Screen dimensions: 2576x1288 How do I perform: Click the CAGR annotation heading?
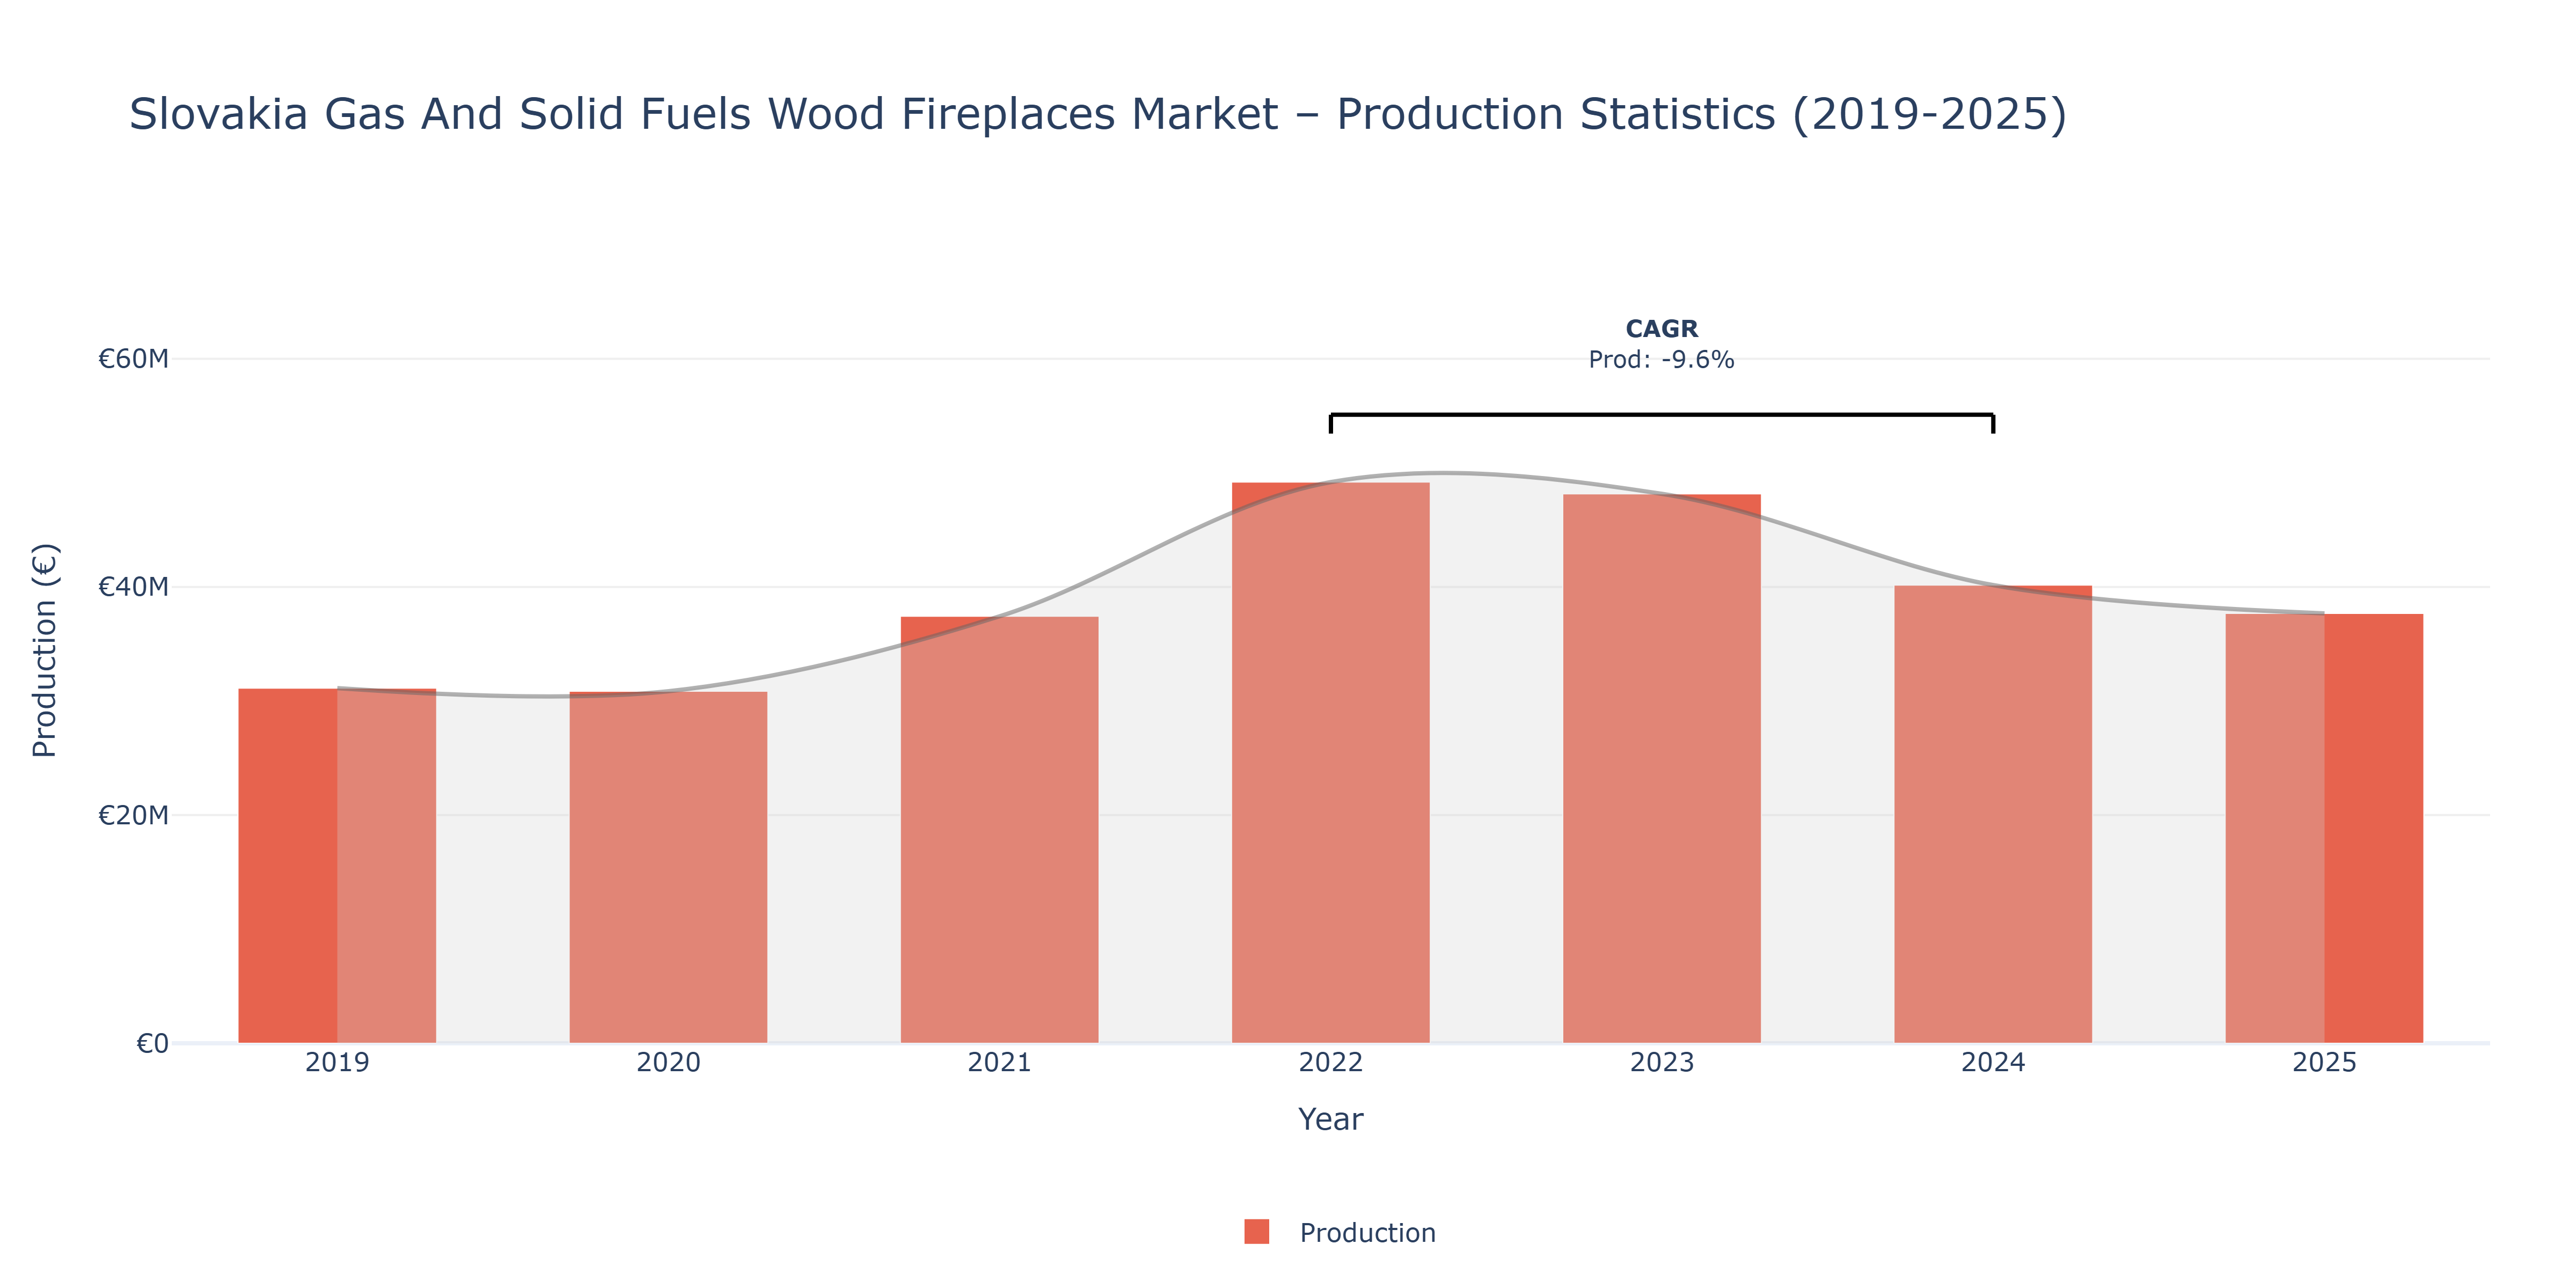pyautogui.click(x=1661, y=329)
